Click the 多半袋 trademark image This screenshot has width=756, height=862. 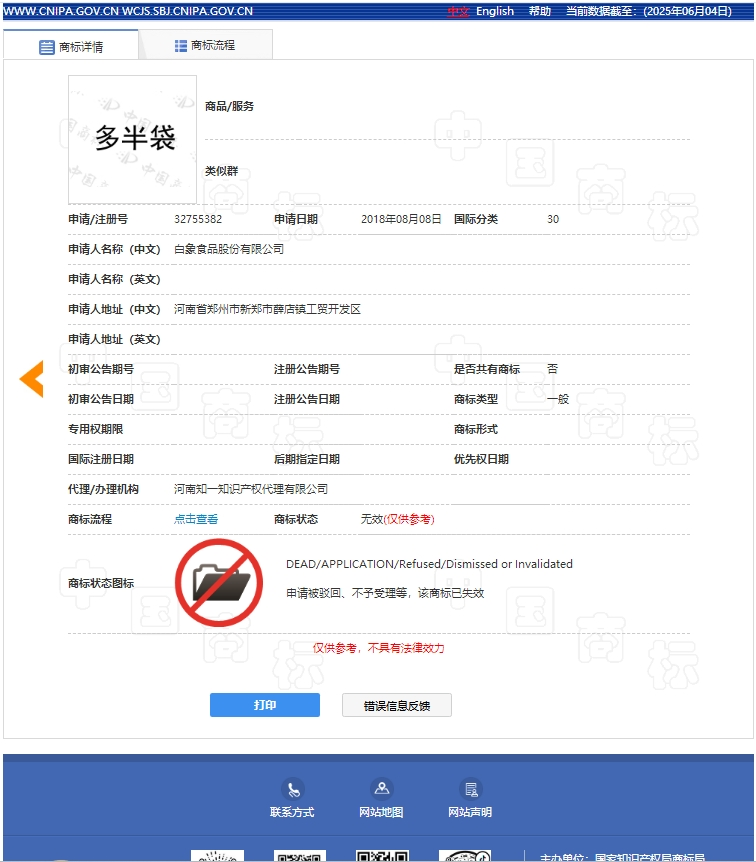(x=132, y=139)
